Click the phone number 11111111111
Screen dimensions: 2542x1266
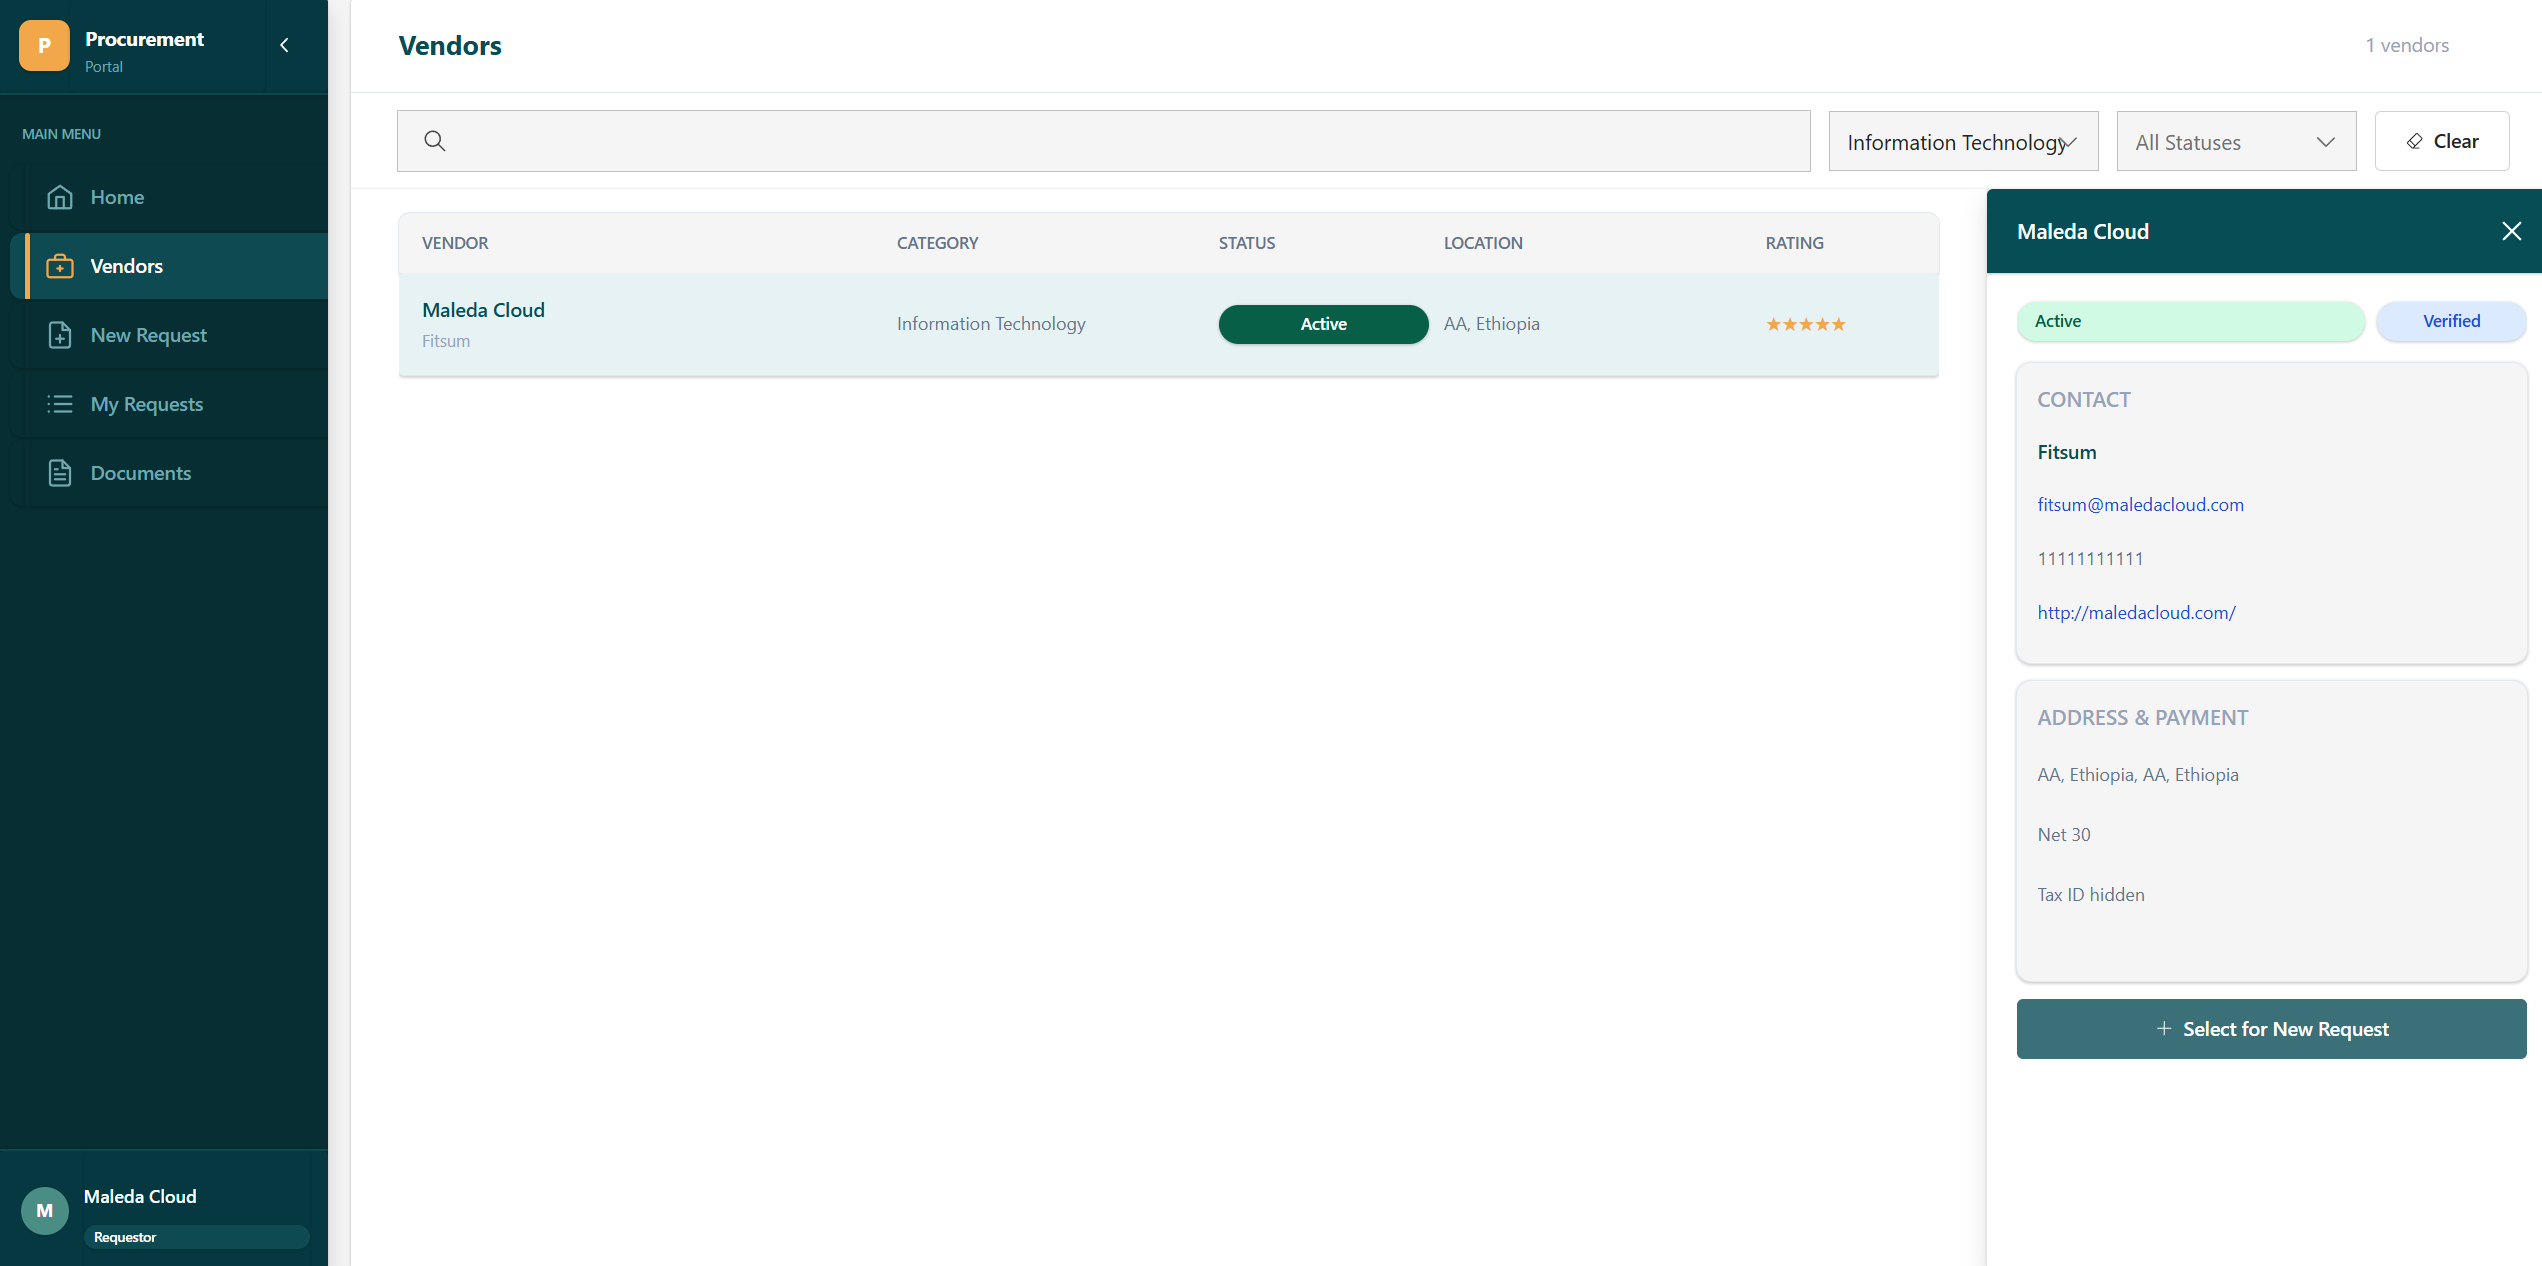[x=2090, y=559]
